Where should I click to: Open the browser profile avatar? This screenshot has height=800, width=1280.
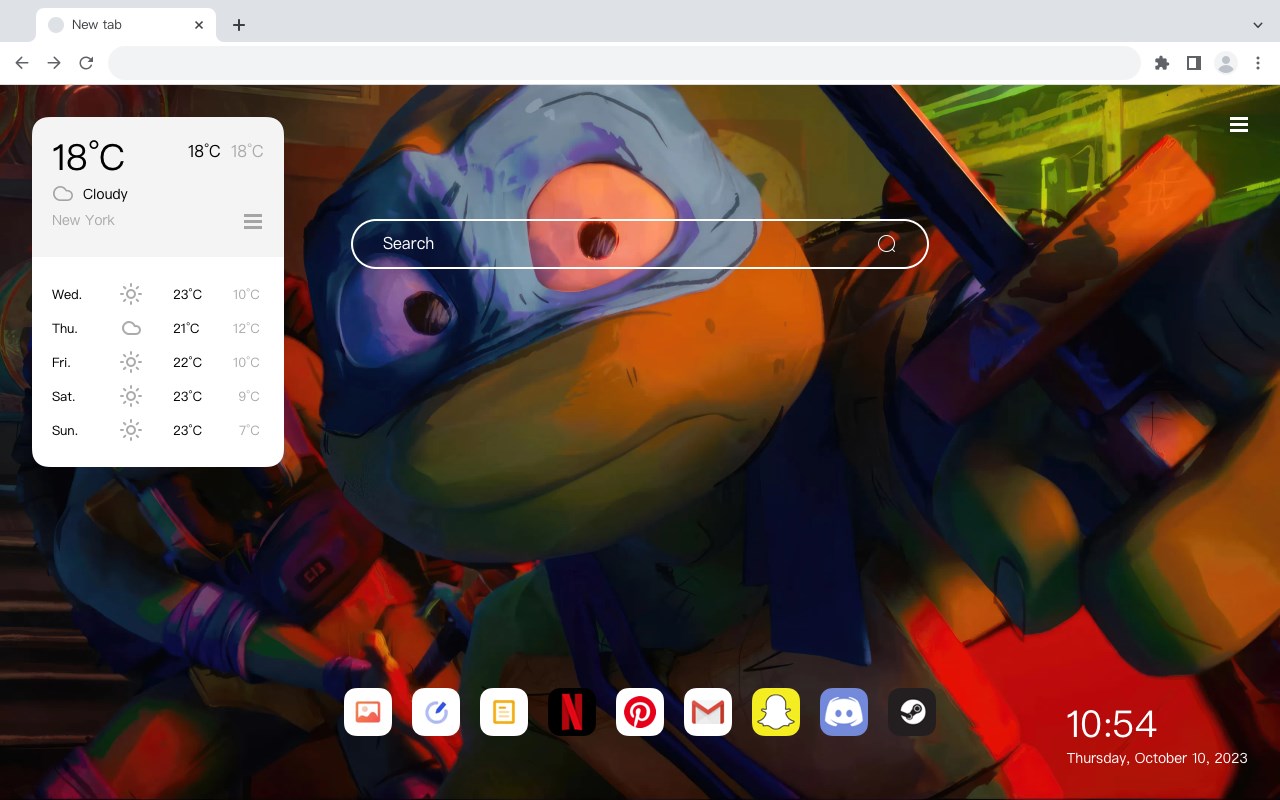point(1226,63)
